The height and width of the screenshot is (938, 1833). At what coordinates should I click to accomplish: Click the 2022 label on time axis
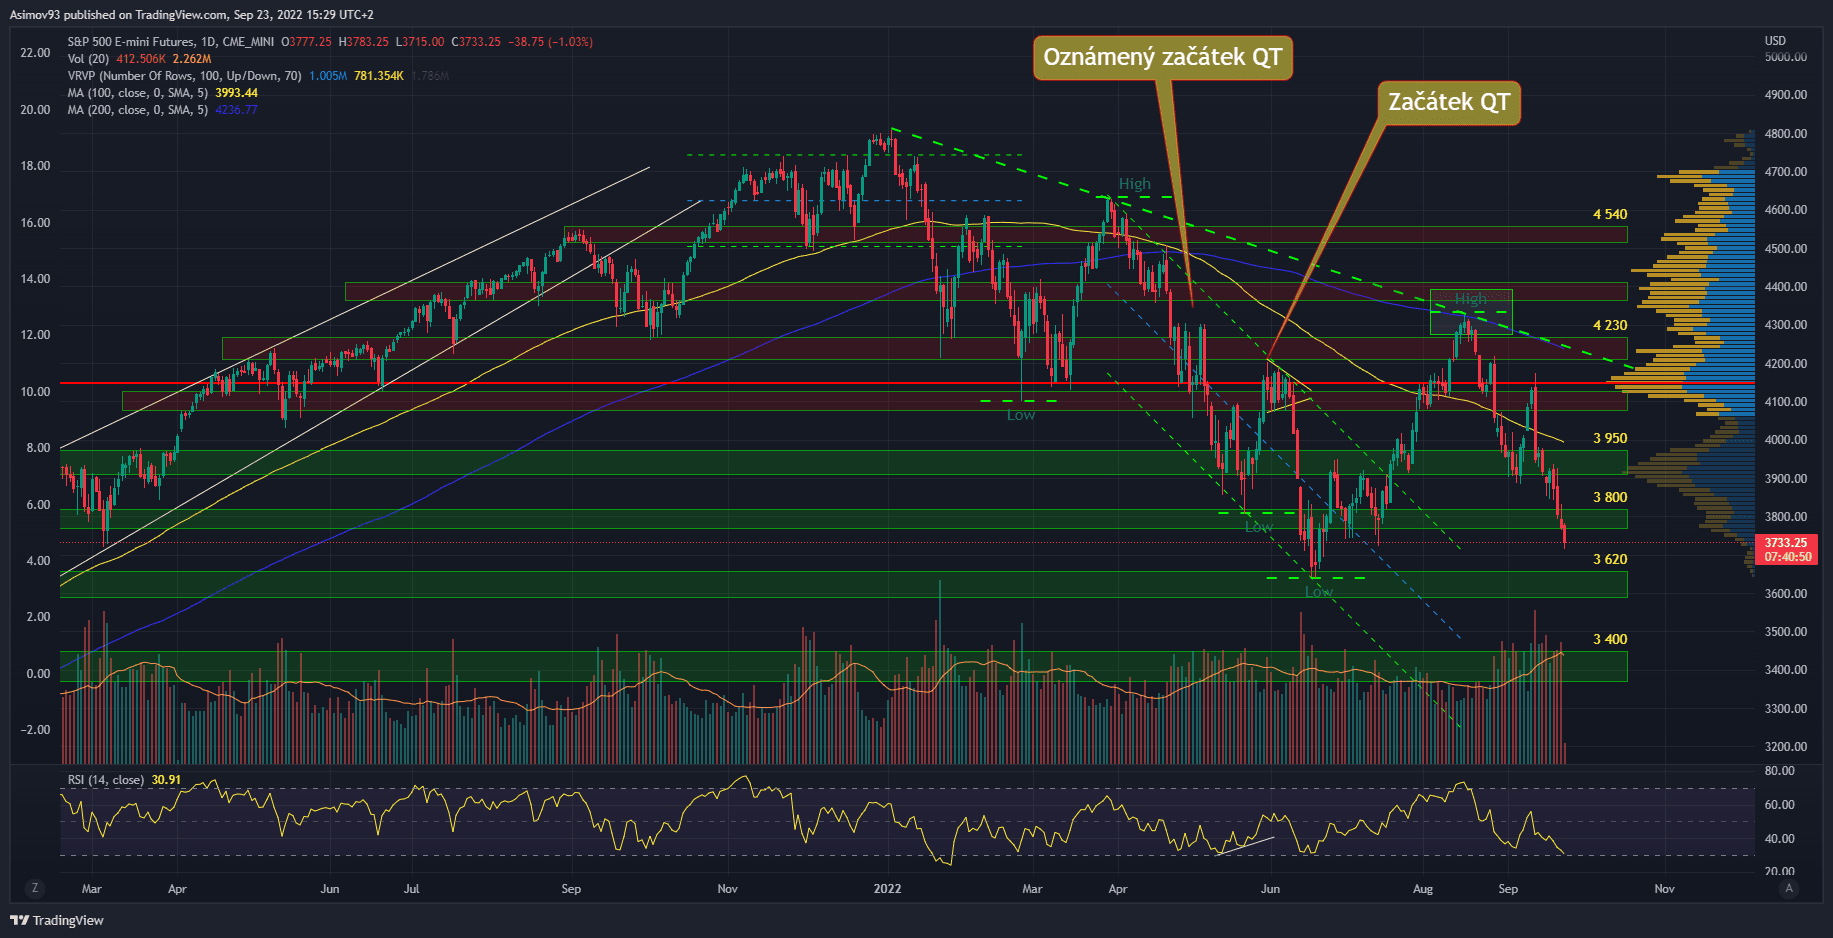(887, 889)
